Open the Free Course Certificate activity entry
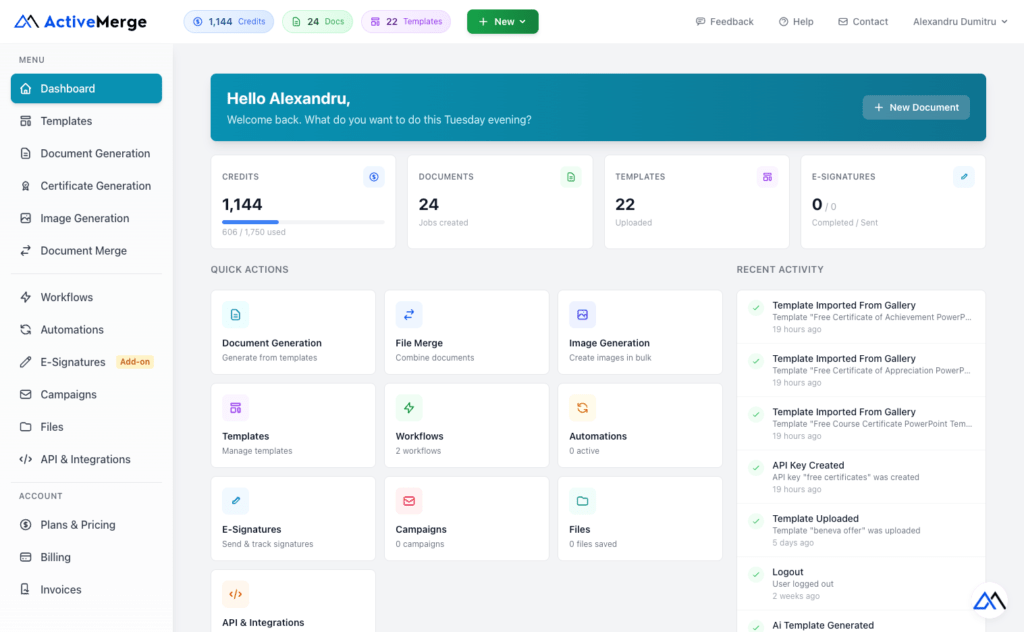1024x632 pixels. pyautogui.click(x=861, y=424)
